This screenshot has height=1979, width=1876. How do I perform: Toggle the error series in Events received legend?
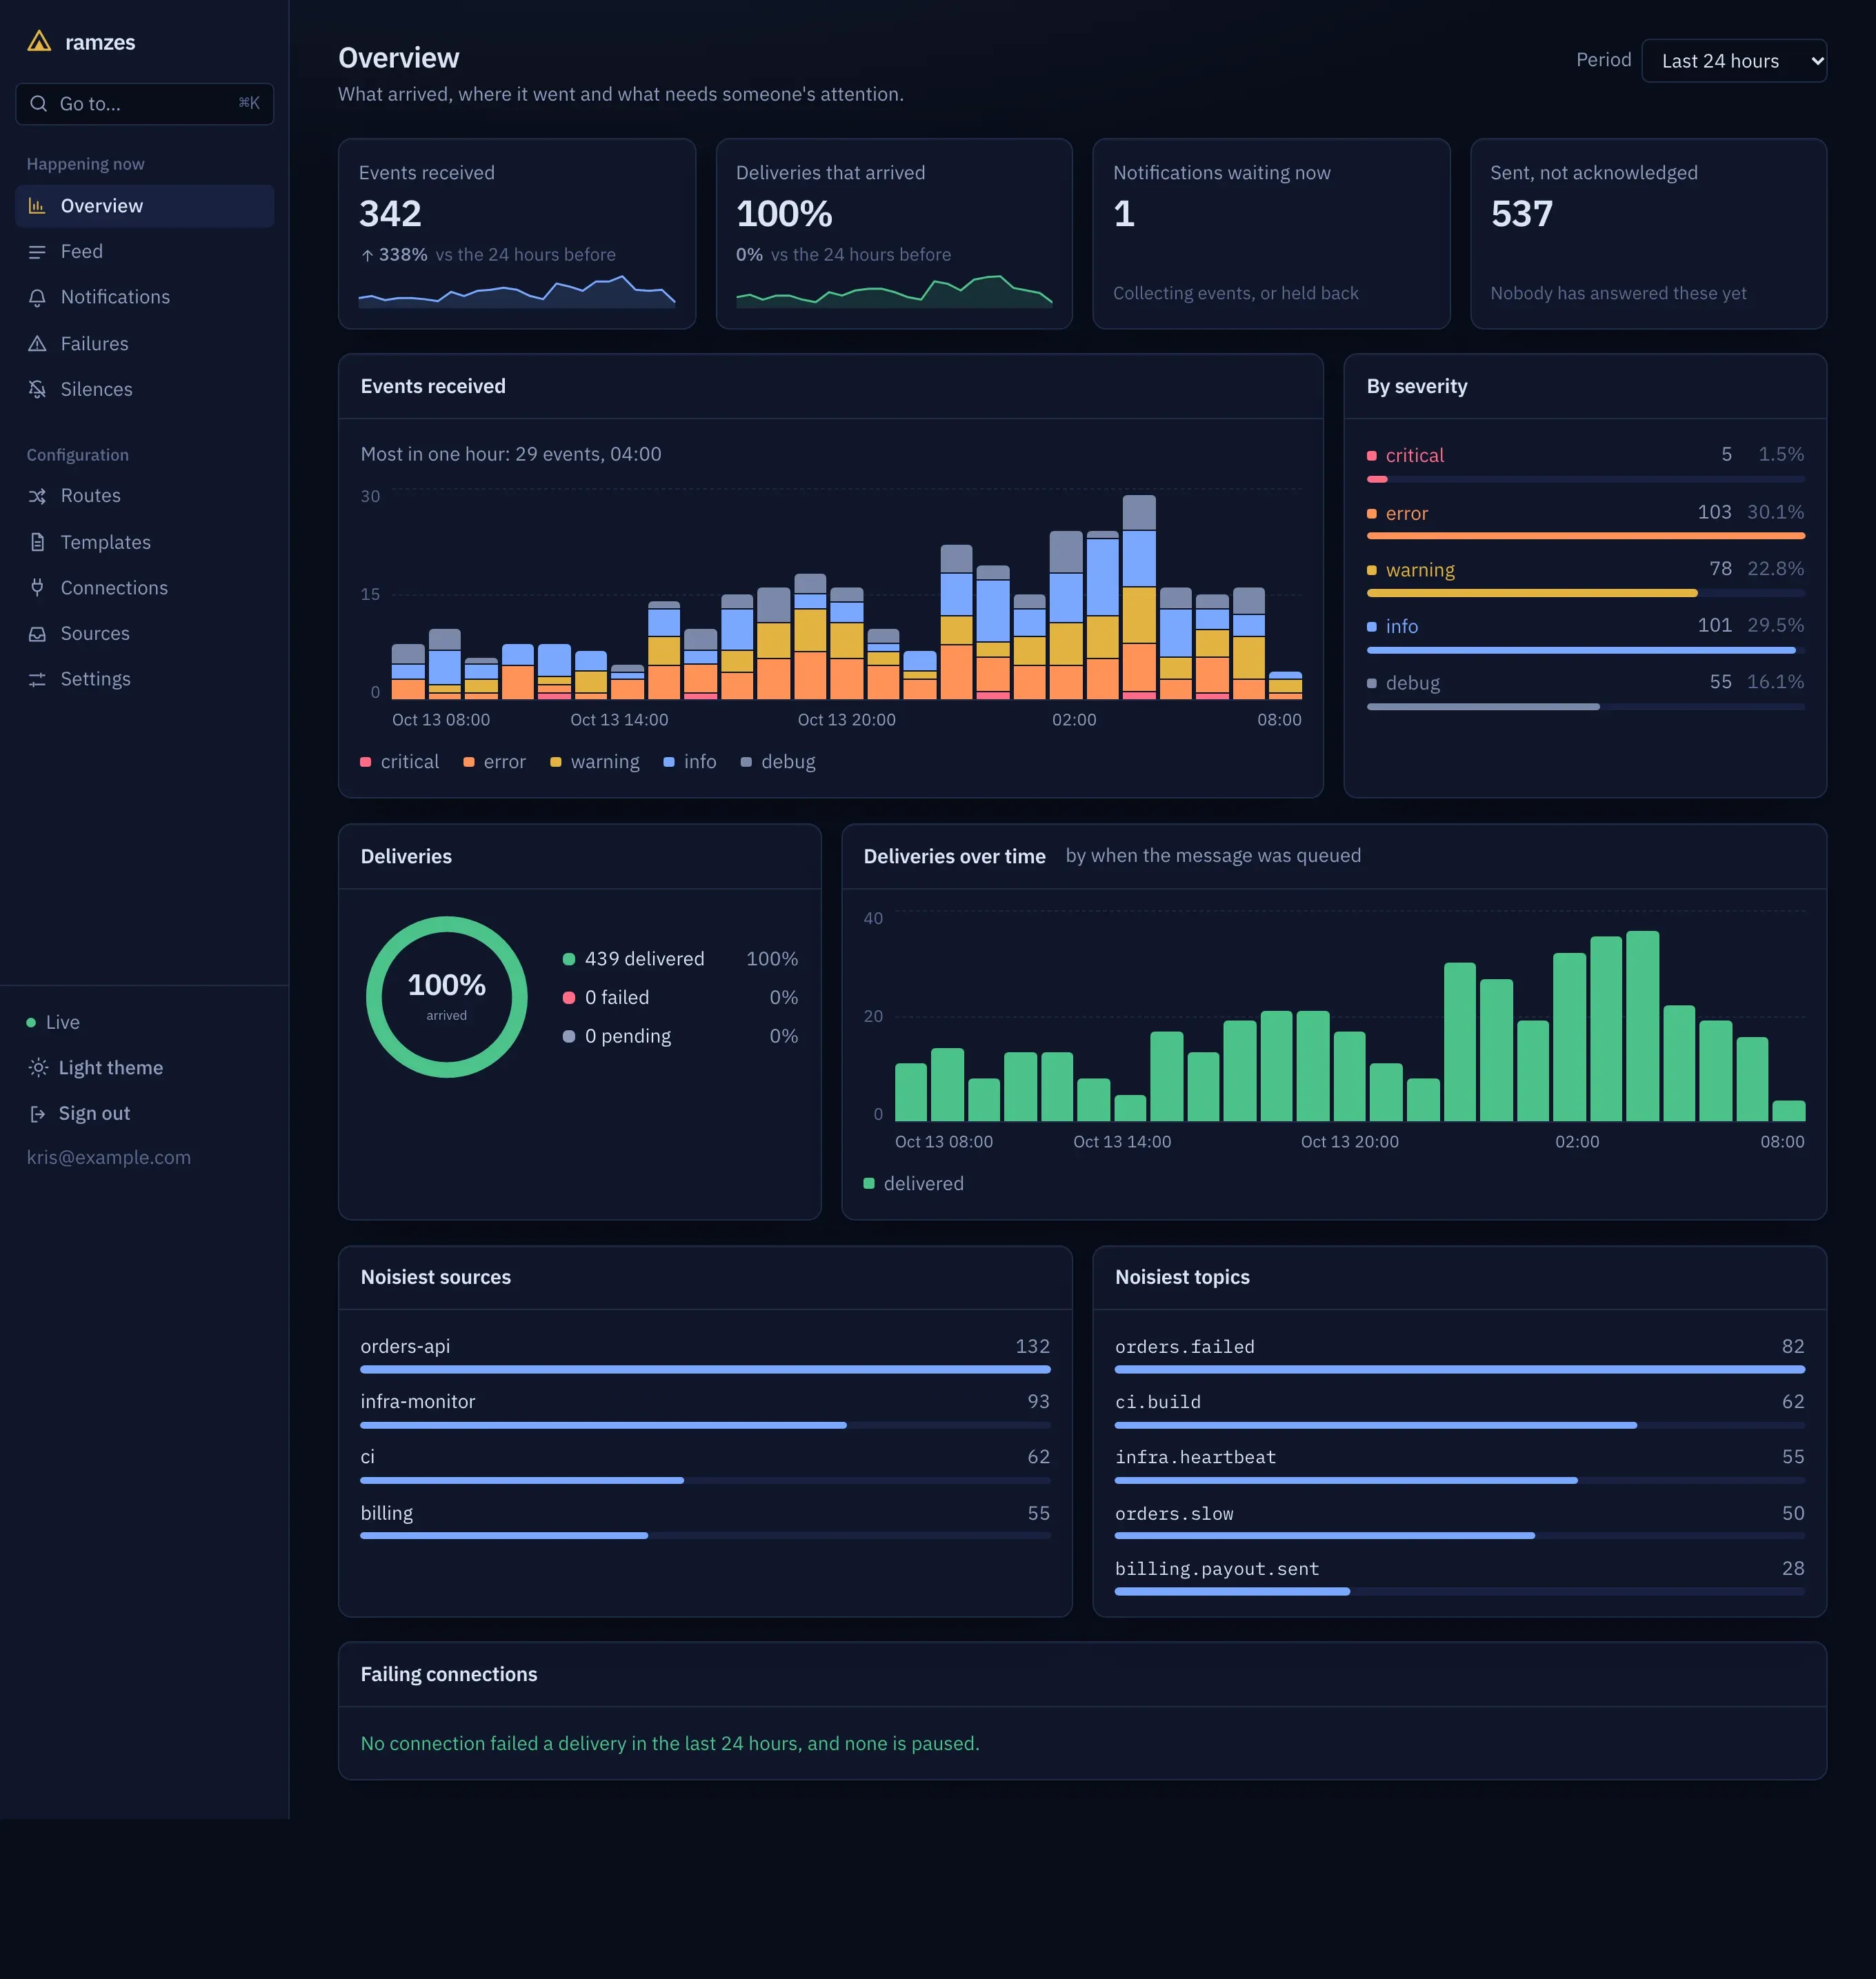(x=495, y=762)
